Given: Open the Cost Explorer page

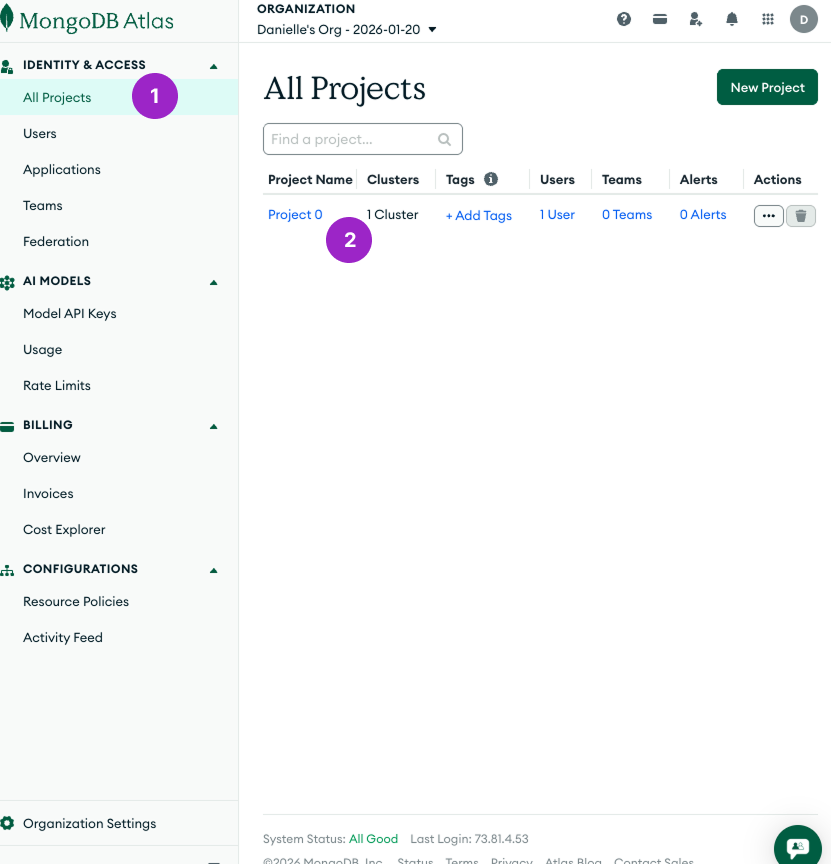Looking at the screenshot, I should 64,530.
